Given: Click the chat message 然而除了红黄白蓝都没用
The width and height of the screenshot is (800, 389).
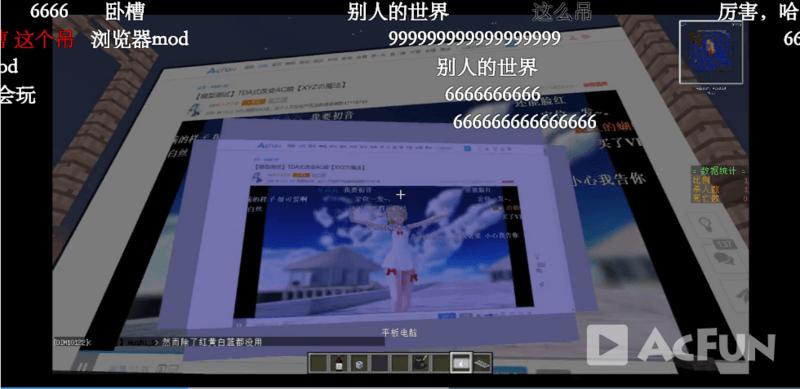Looking at the screenshot, I should click(212, 342).
